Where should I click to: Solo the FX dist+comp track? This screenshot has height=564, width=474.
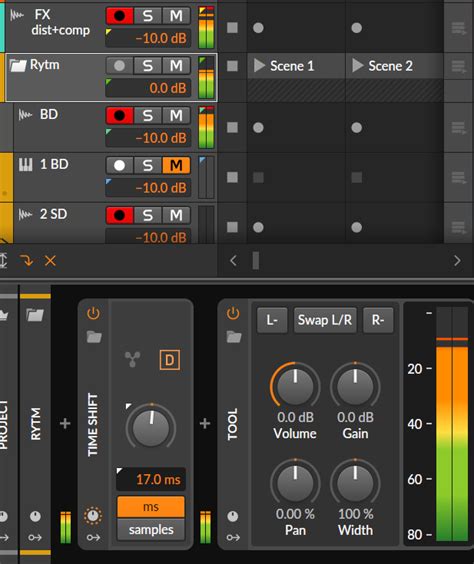147,16
